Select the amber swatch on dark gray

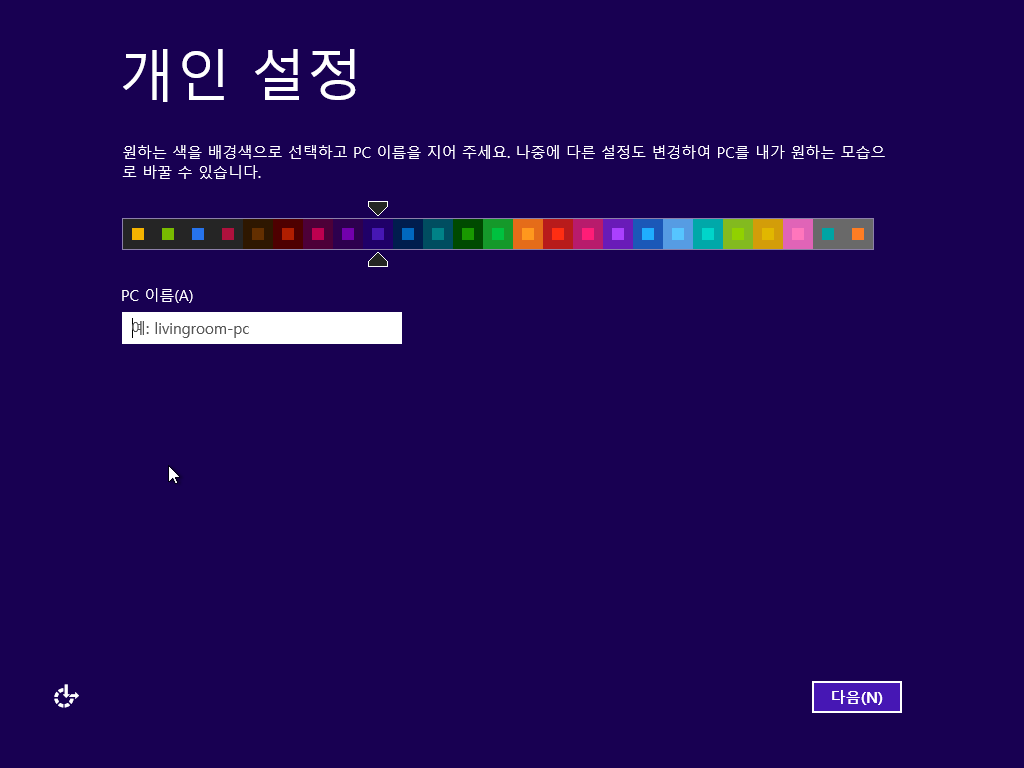[138, 234]
